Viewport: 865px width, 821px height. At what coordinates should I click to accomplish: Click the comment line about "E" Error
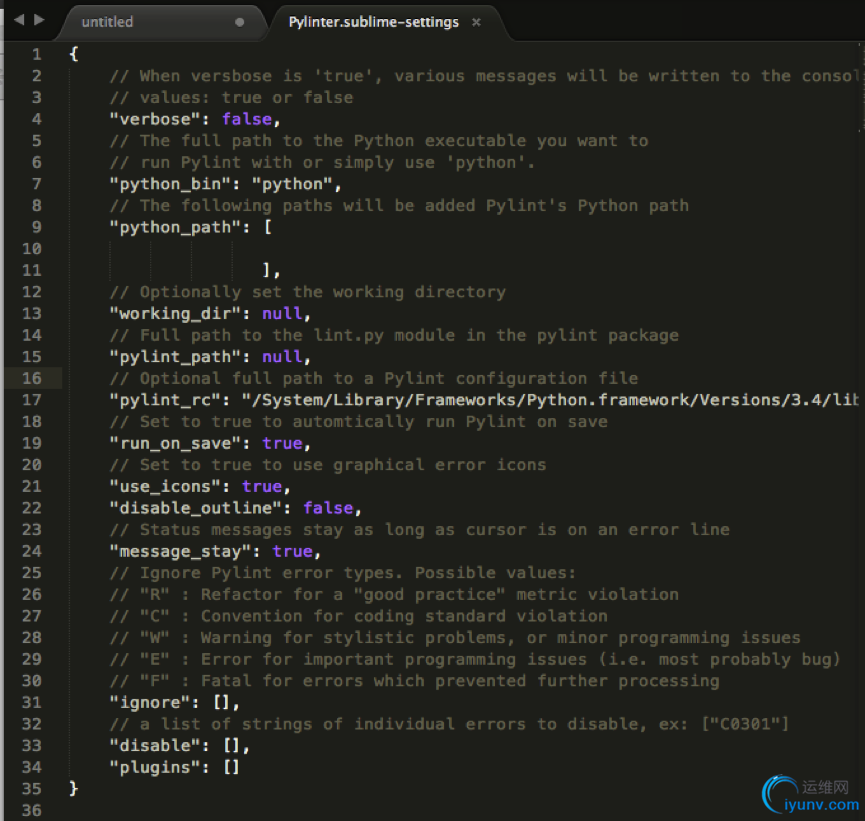point(475,660)
